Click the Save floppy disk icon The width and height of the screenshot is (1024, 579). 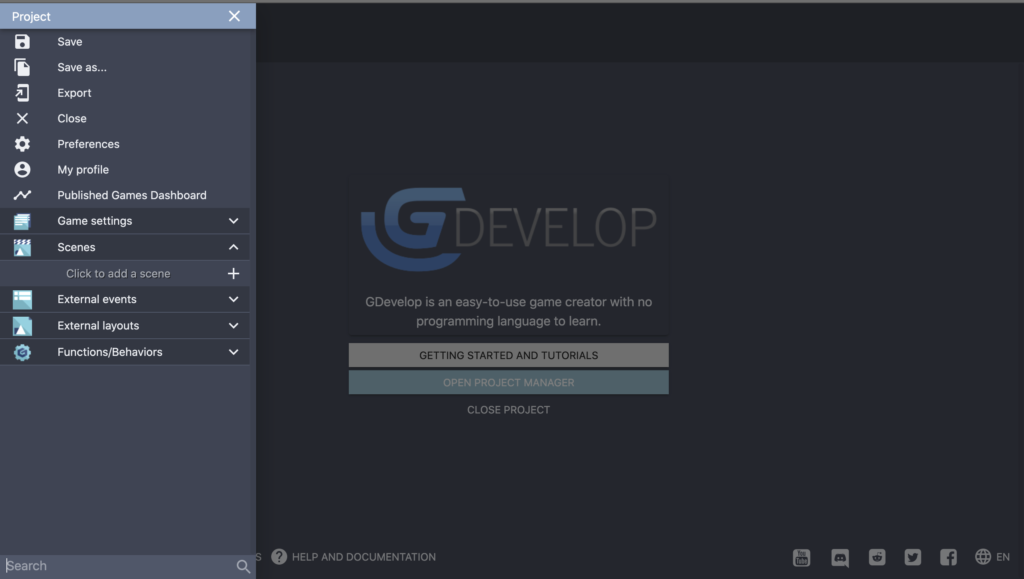[22, 42]
